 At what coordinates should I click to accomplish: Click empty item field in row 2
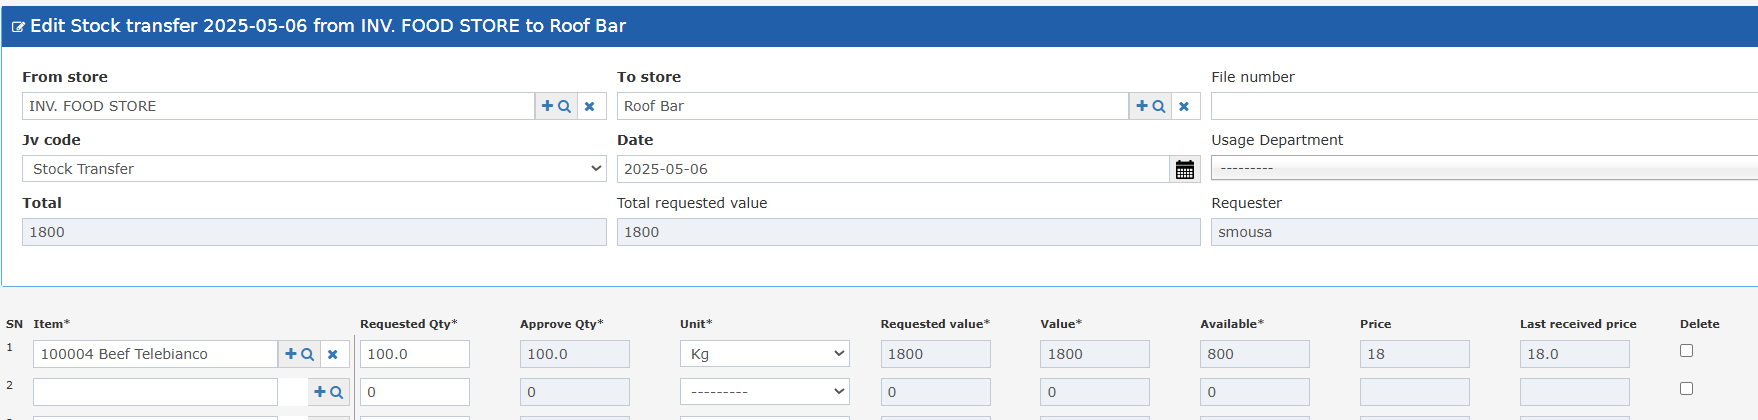tap(155, 392)
